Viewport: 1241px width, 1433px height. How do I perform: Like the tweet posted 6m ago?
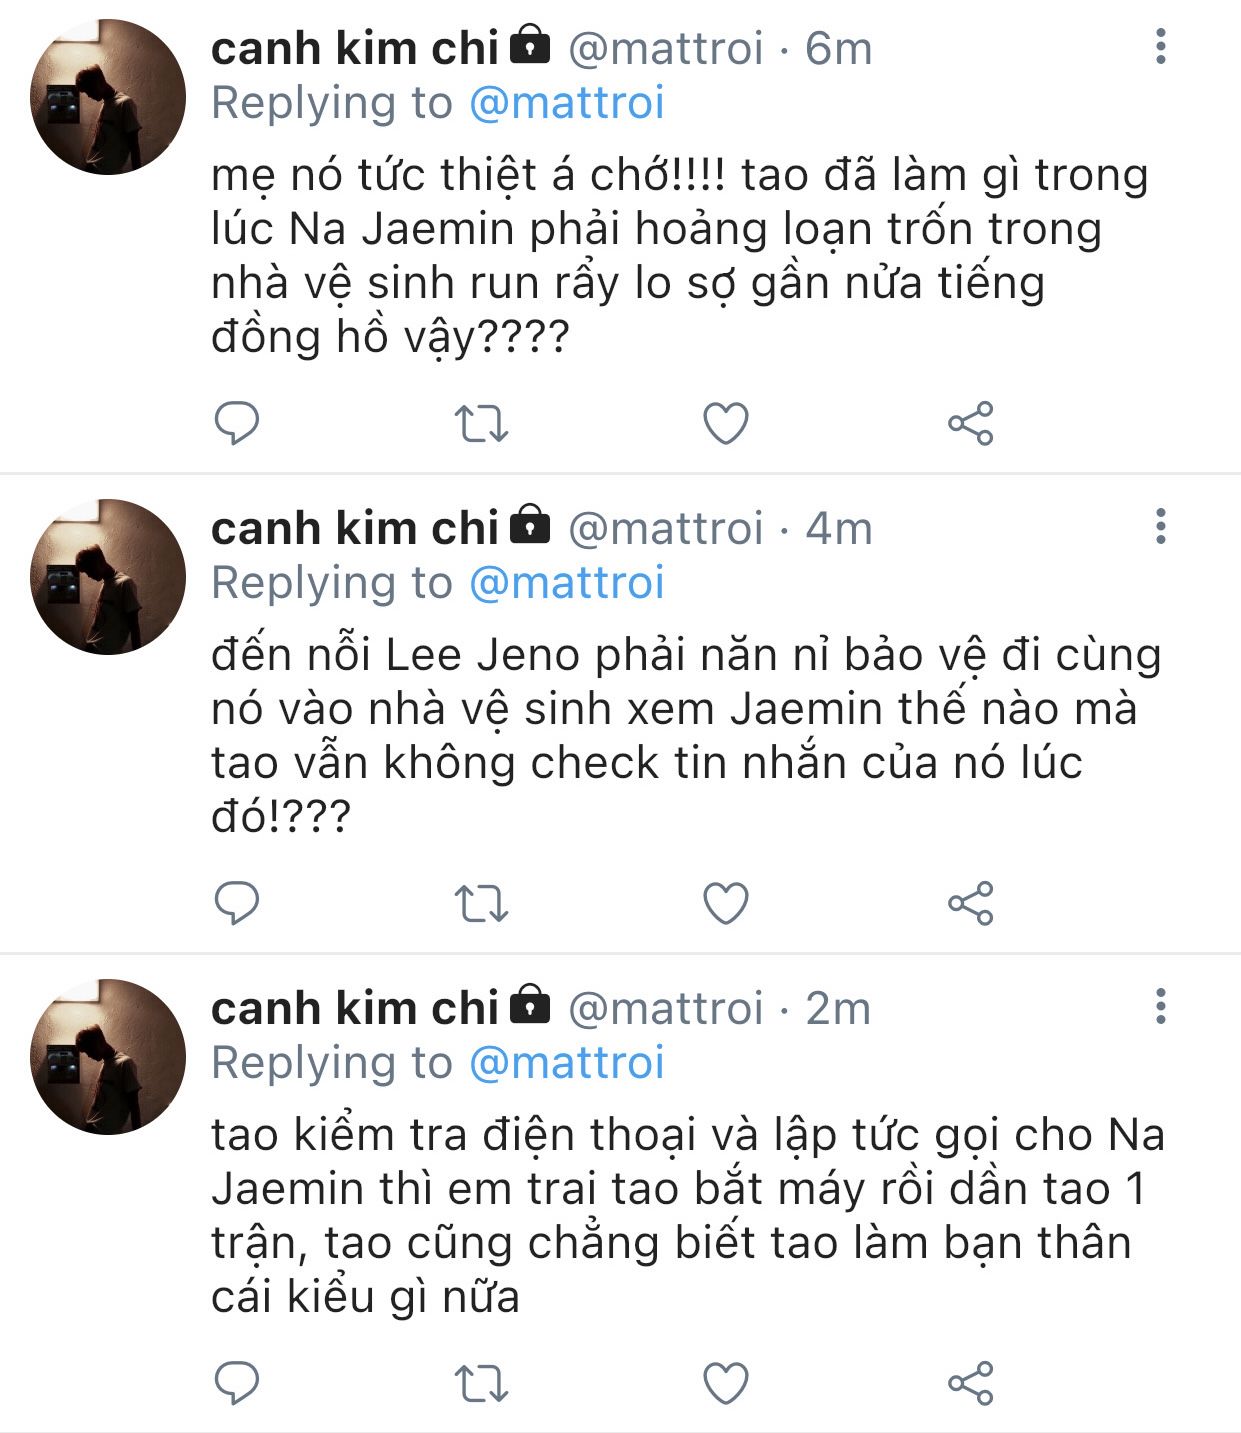[726, 424]
